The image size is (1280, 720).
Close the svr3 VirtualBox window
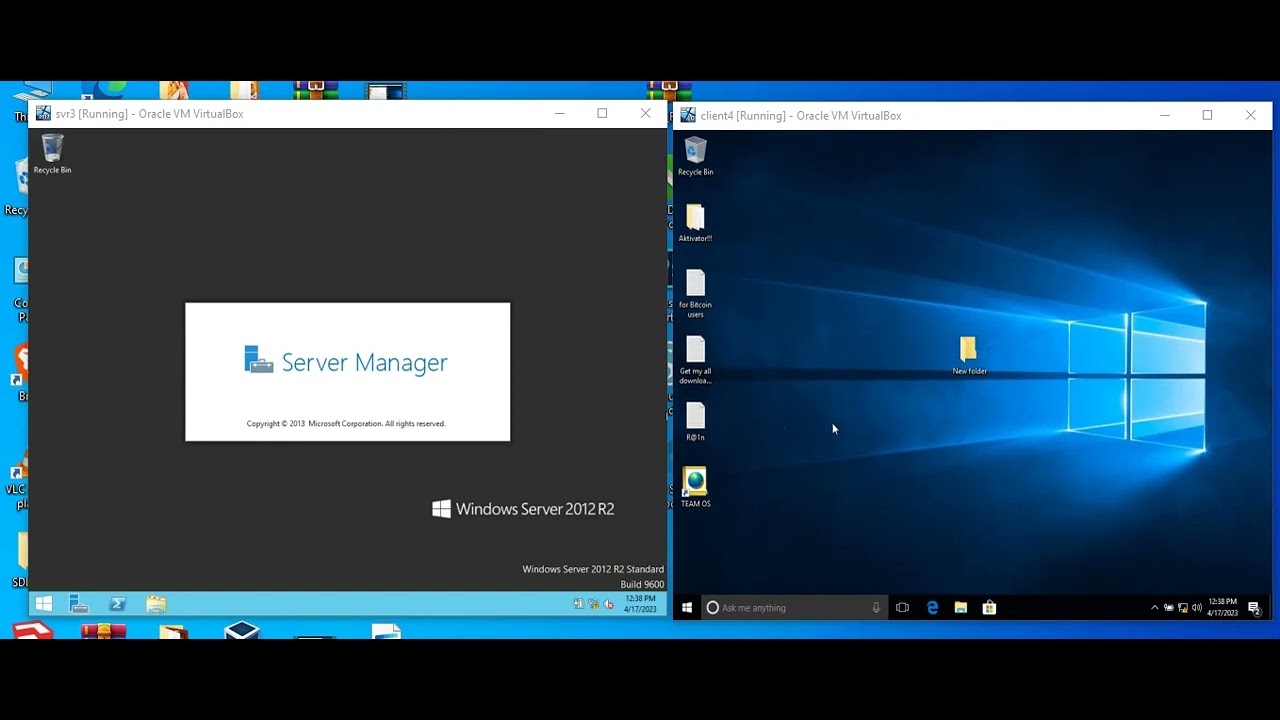[645, 113]
